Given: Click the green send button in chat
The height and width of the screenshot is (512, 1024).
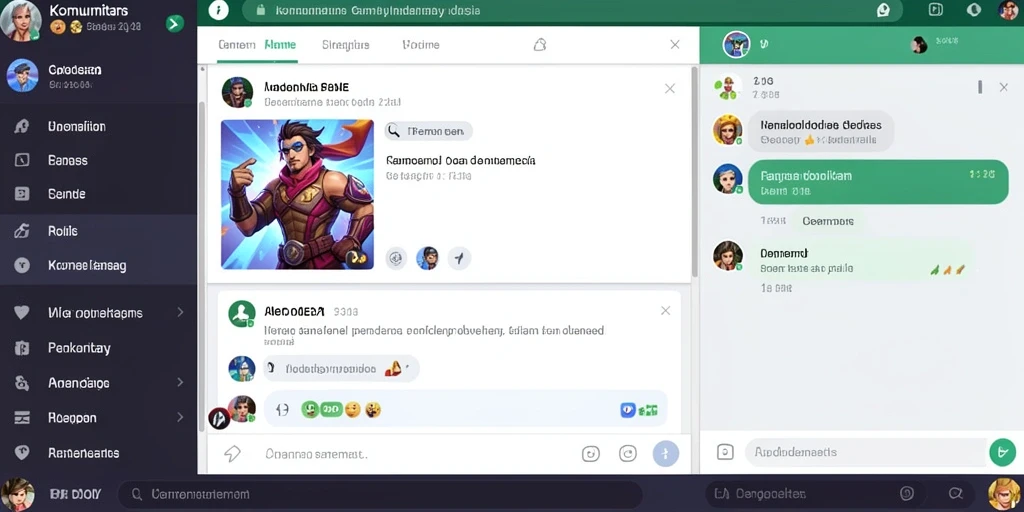Looking at the screenshot, I should [x=1002, y=452].
